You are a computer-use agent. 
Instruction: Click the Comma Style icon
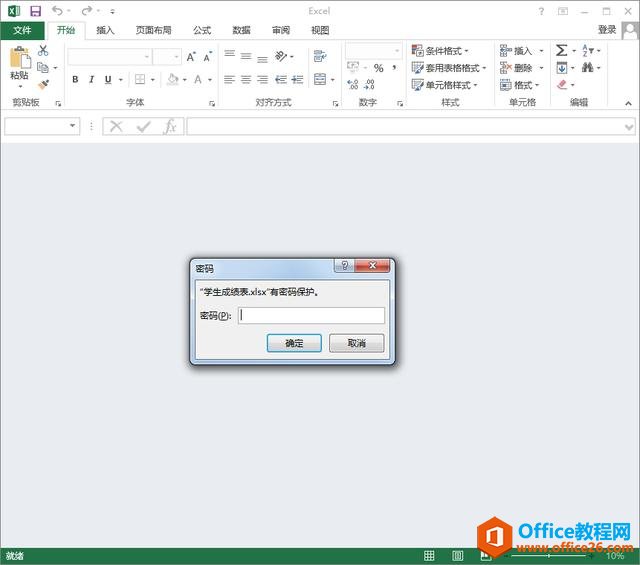[x=394, y=67]
